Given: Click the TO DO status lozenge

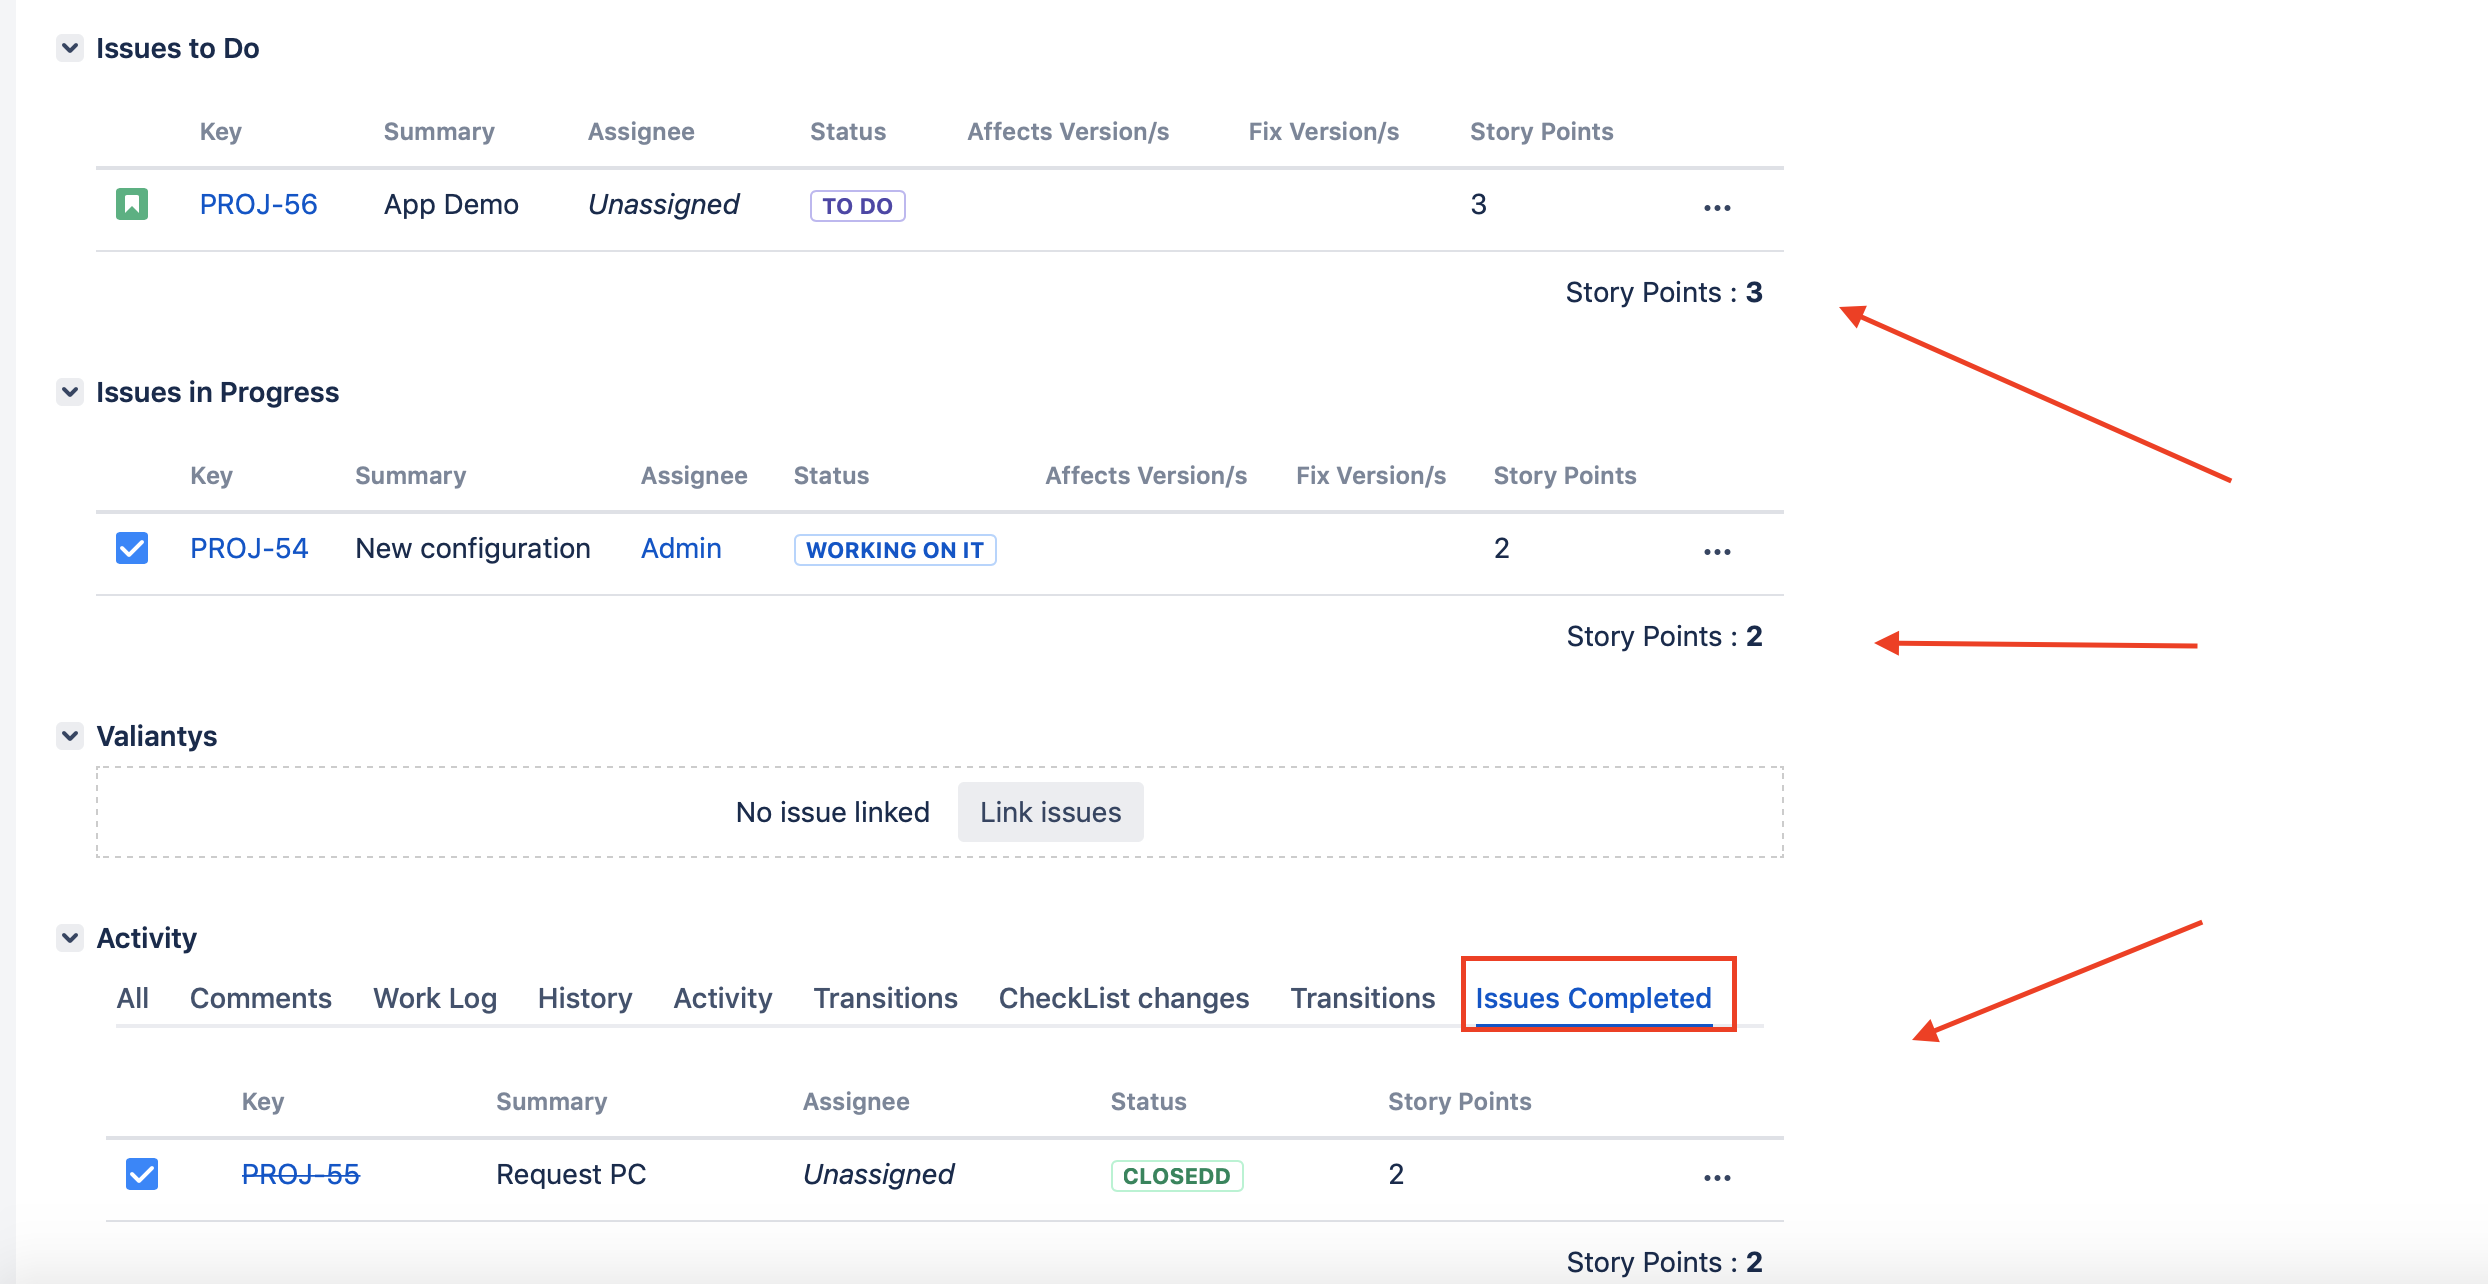Looking at the screenshot, I should (x=857, y=206).
